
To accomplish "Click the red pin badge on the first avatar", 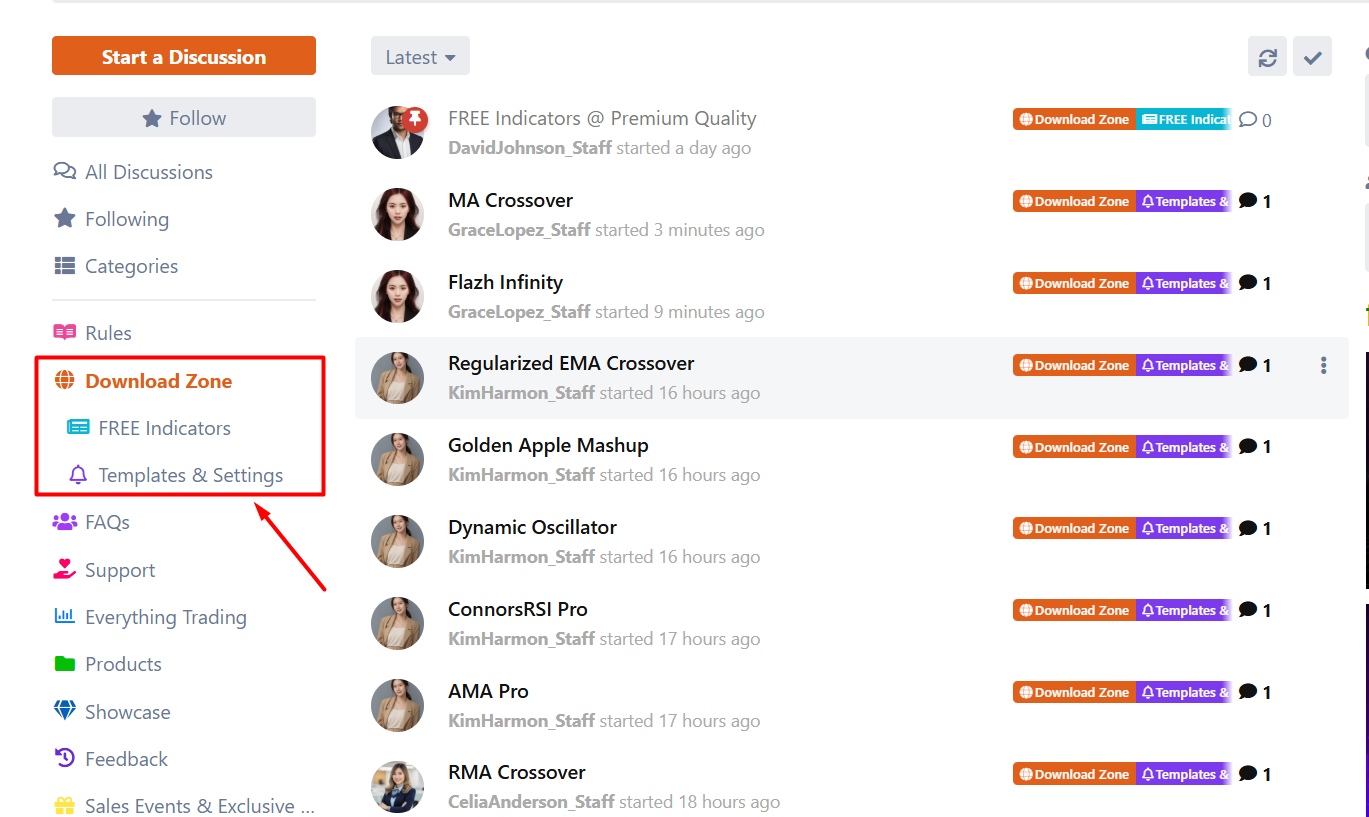I will pos(414,119).
